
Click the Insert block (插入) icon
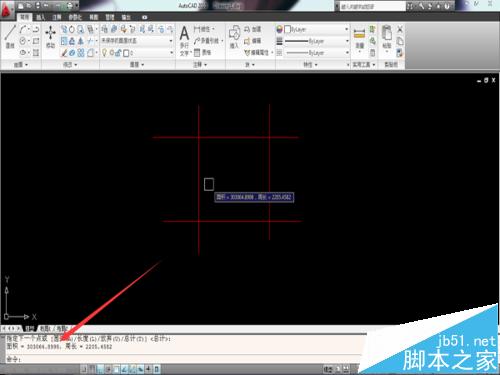point(234,37)
